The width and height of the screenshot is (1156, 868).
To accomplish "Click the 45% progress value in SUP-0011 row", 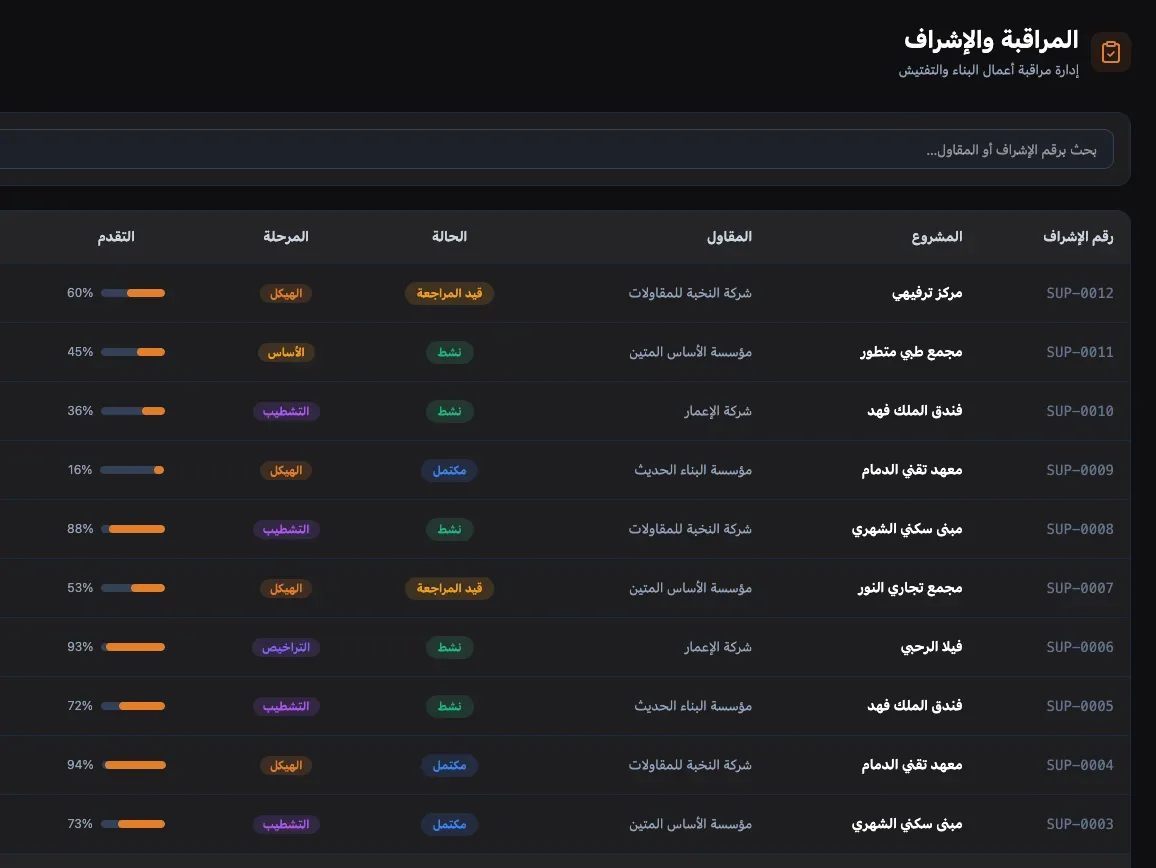I will tap(80, 353).
